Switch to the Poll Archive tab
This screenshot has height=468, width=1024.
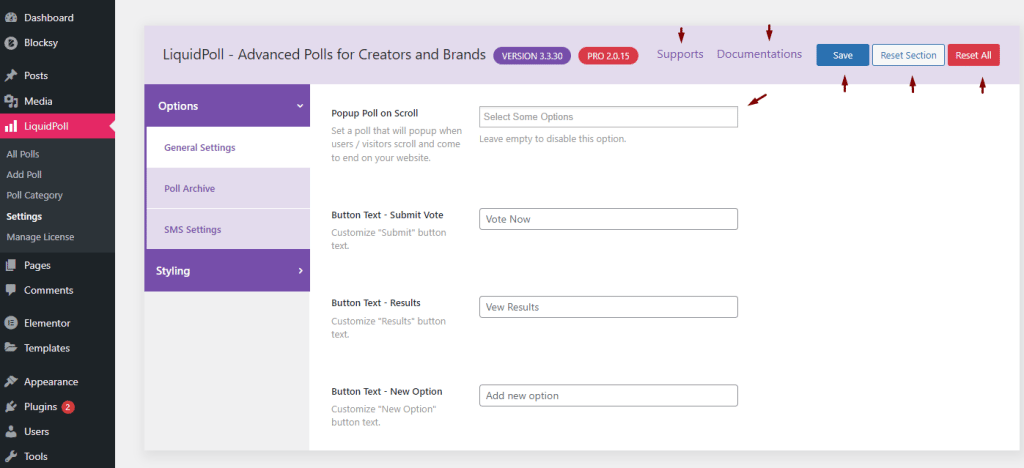click(x=228, y=189)
